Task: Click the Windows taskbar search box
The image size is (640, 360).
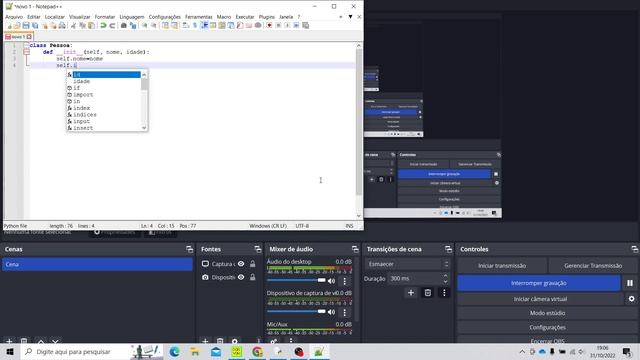Action: click(x=92, y=351)
